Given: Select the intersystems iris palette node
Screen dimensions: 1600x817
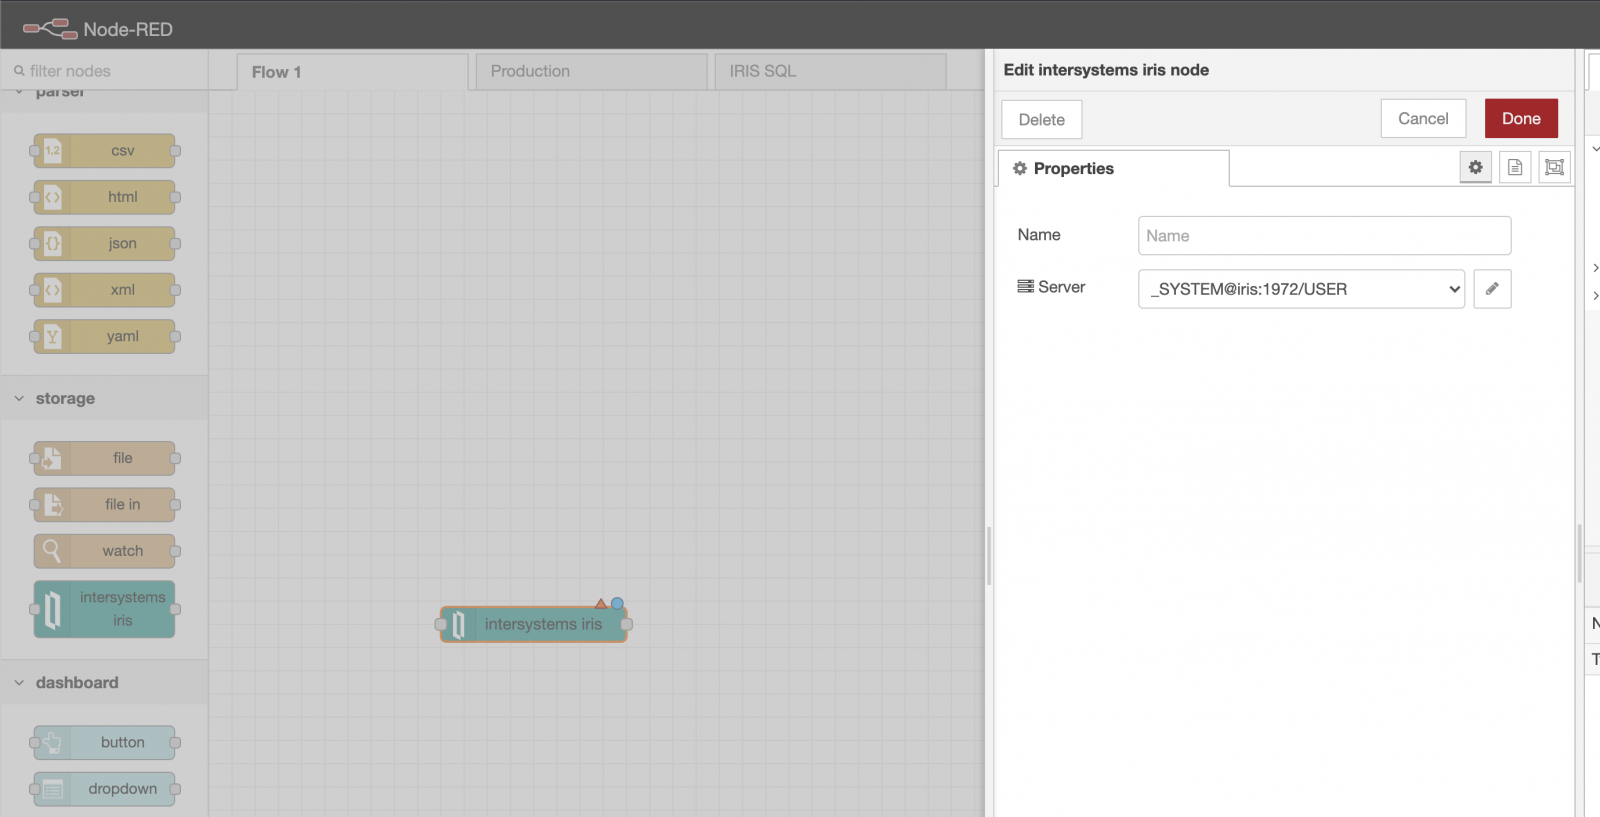Looking at the screenshot, I should click(104, 609).
